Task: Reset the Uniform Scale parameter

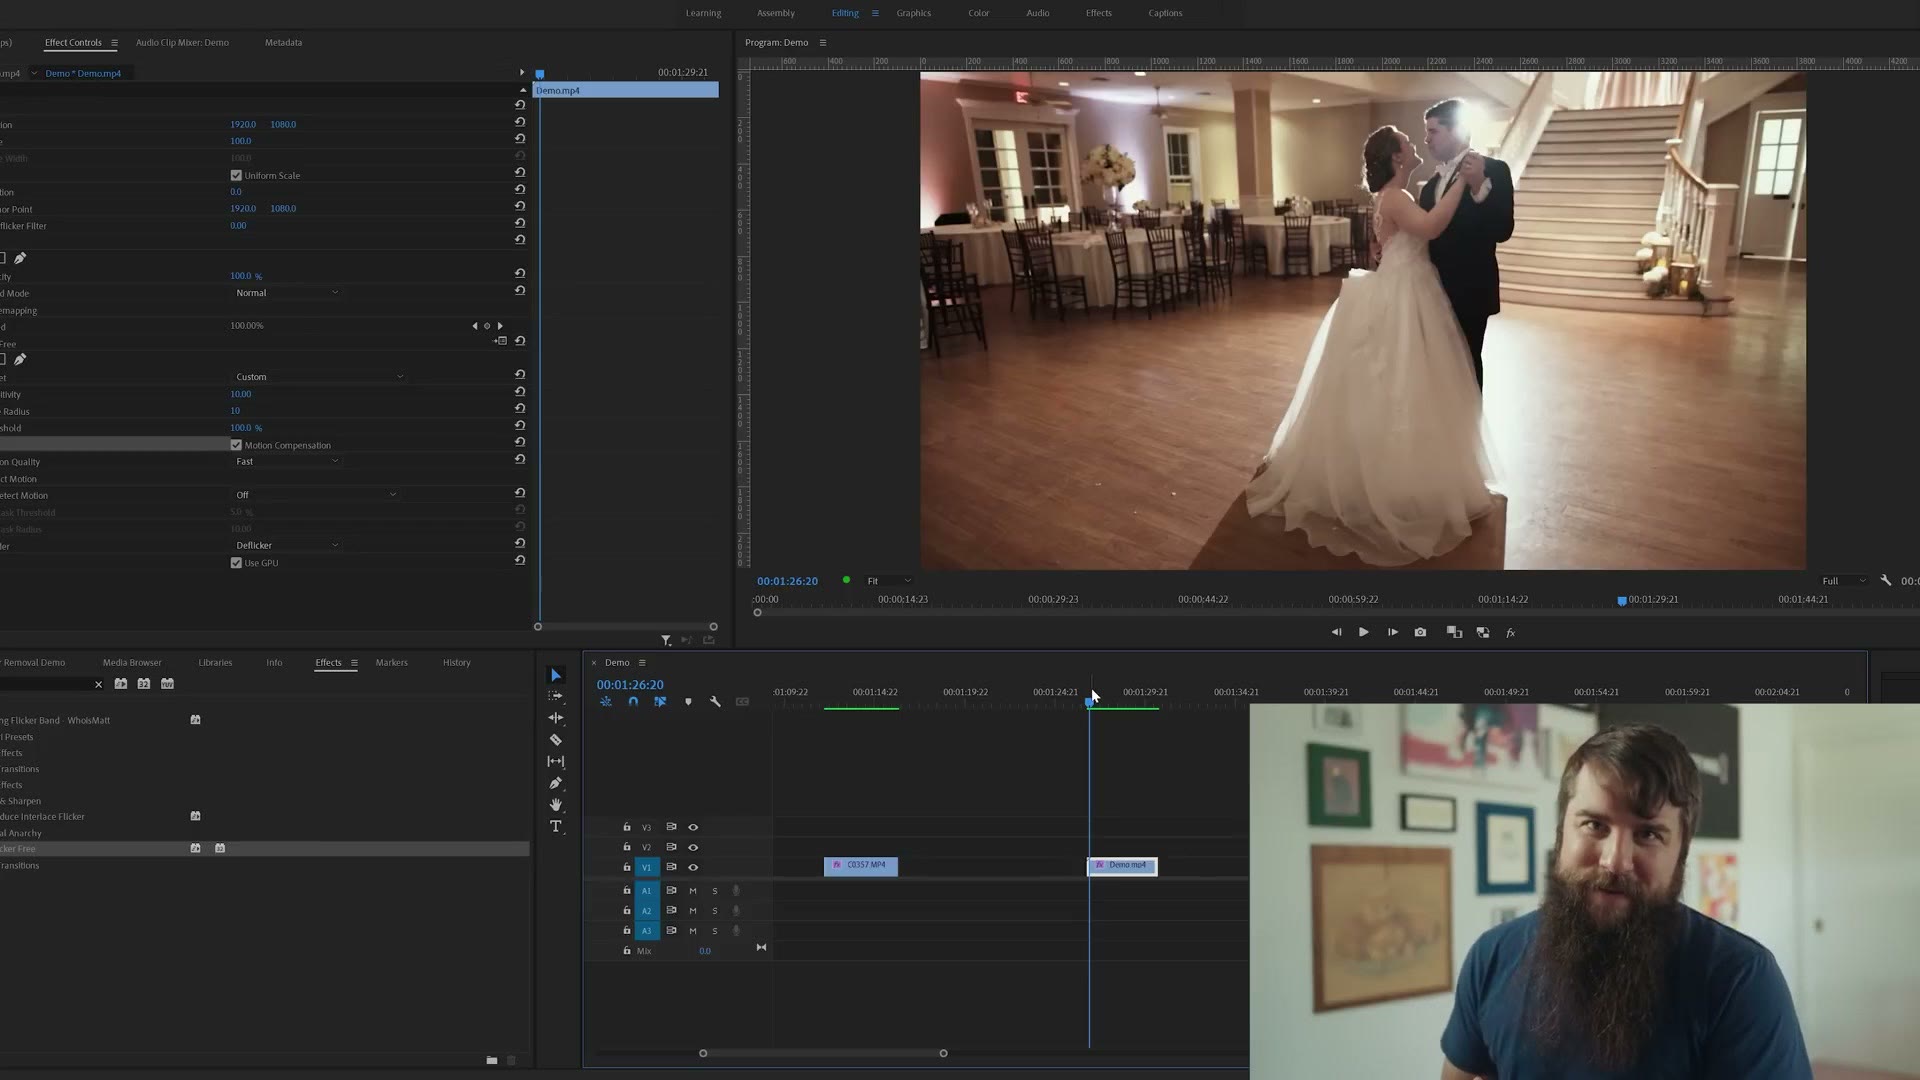Action: 520,173
